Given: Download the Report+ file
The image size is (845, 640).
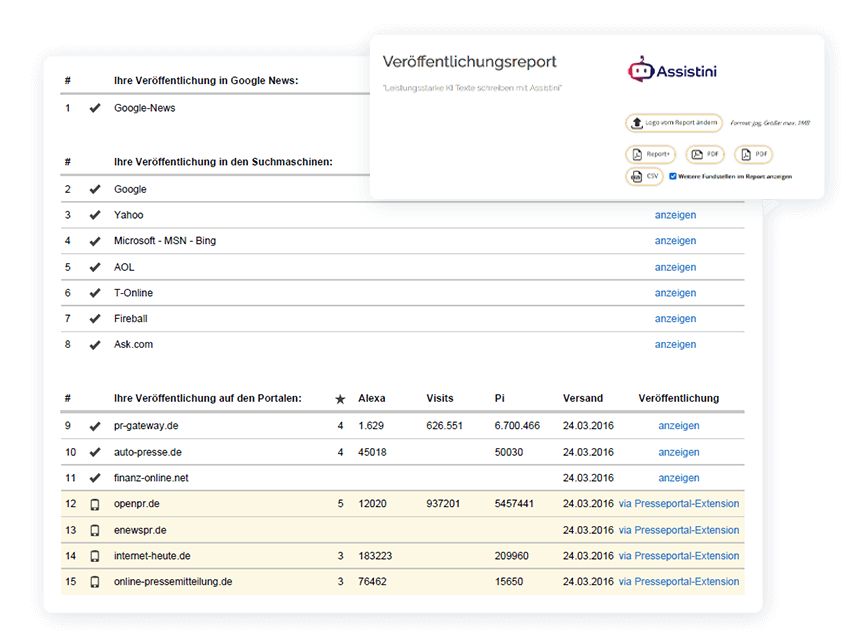Looking at the screenshot, I should click(x=650, y=155).
